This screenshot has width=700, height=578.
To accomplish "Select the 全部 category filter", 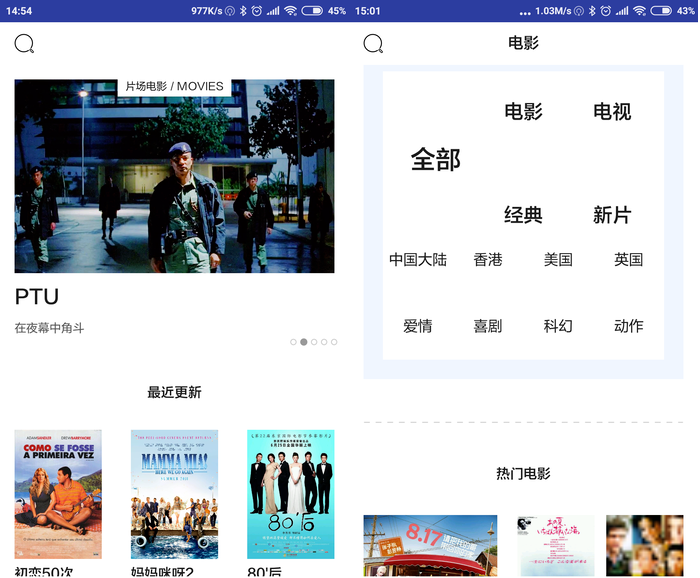I will 435,160.
